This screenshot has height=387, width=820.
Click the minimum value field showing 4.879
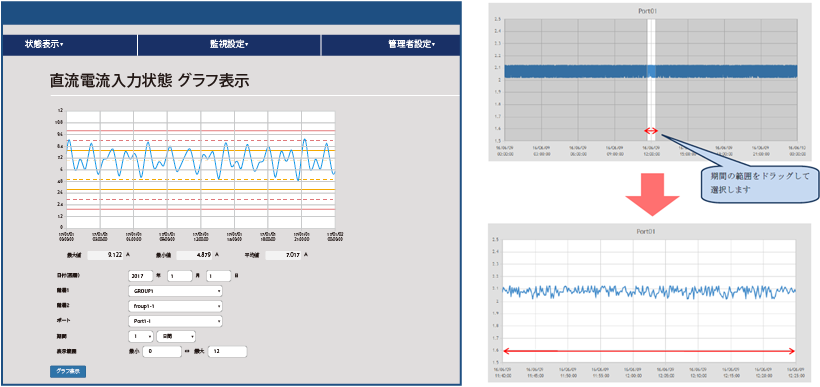tap(195, 255)
